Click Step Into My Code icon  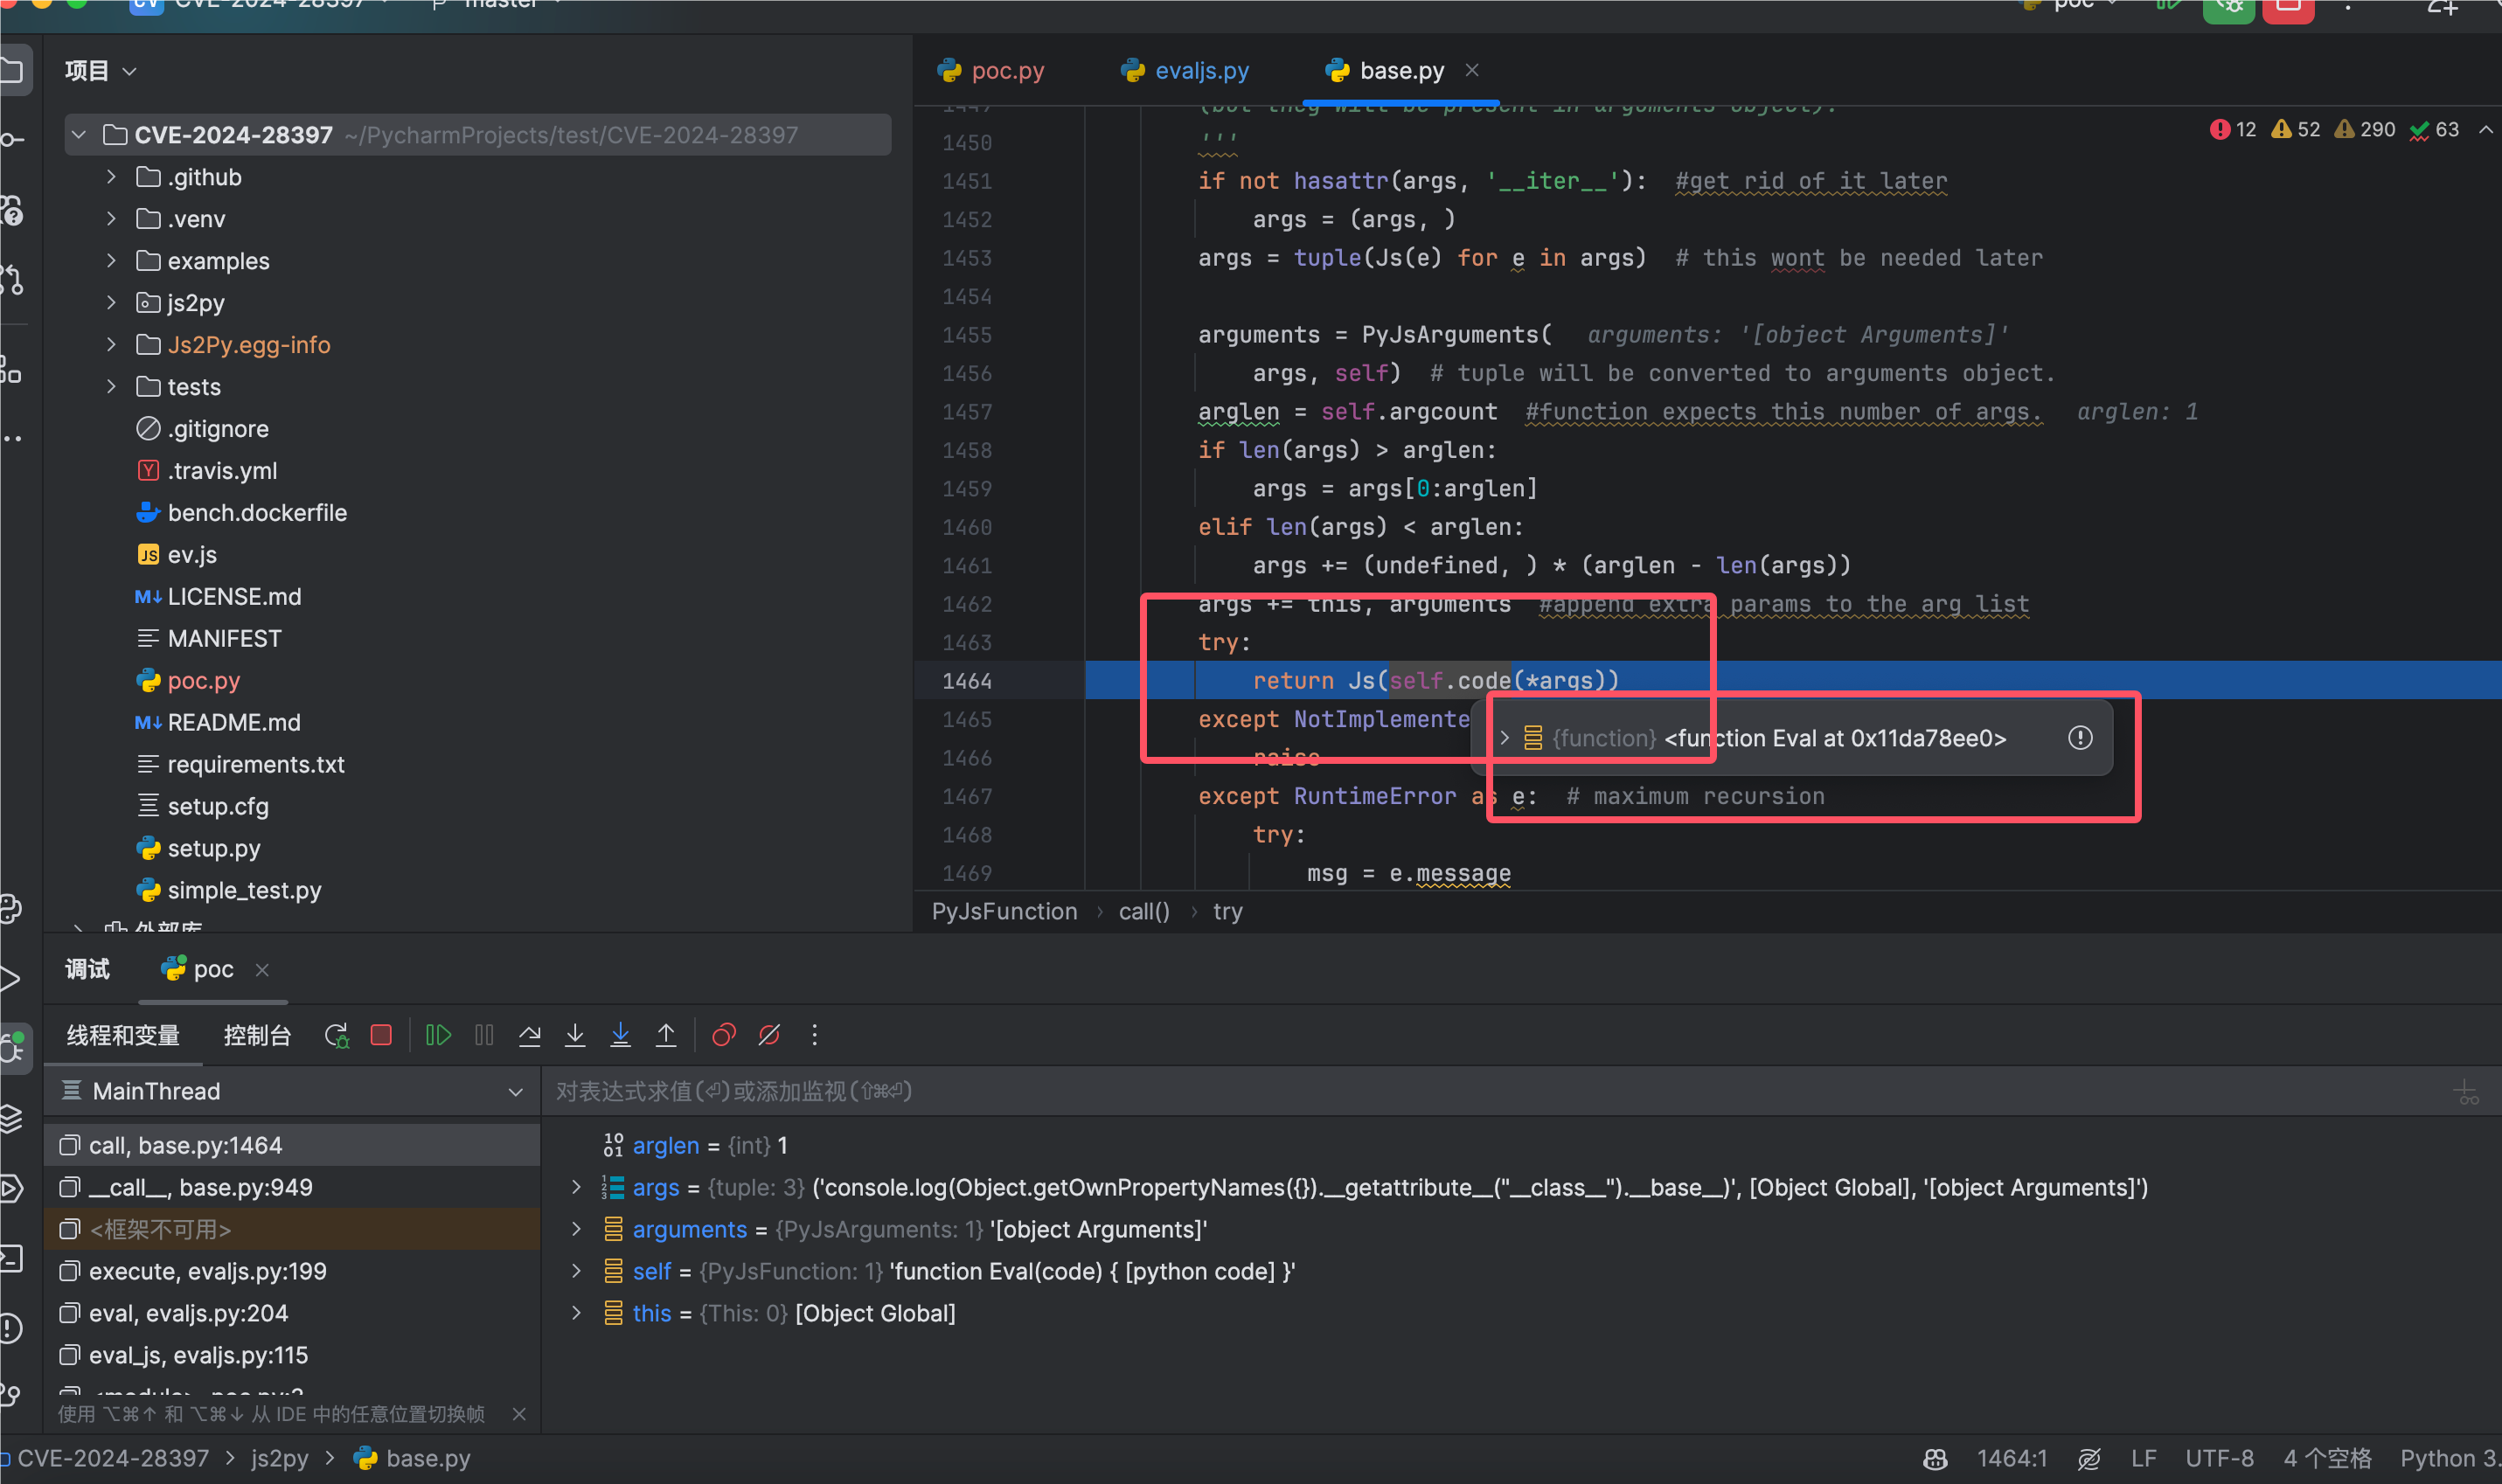point(620,1035)
